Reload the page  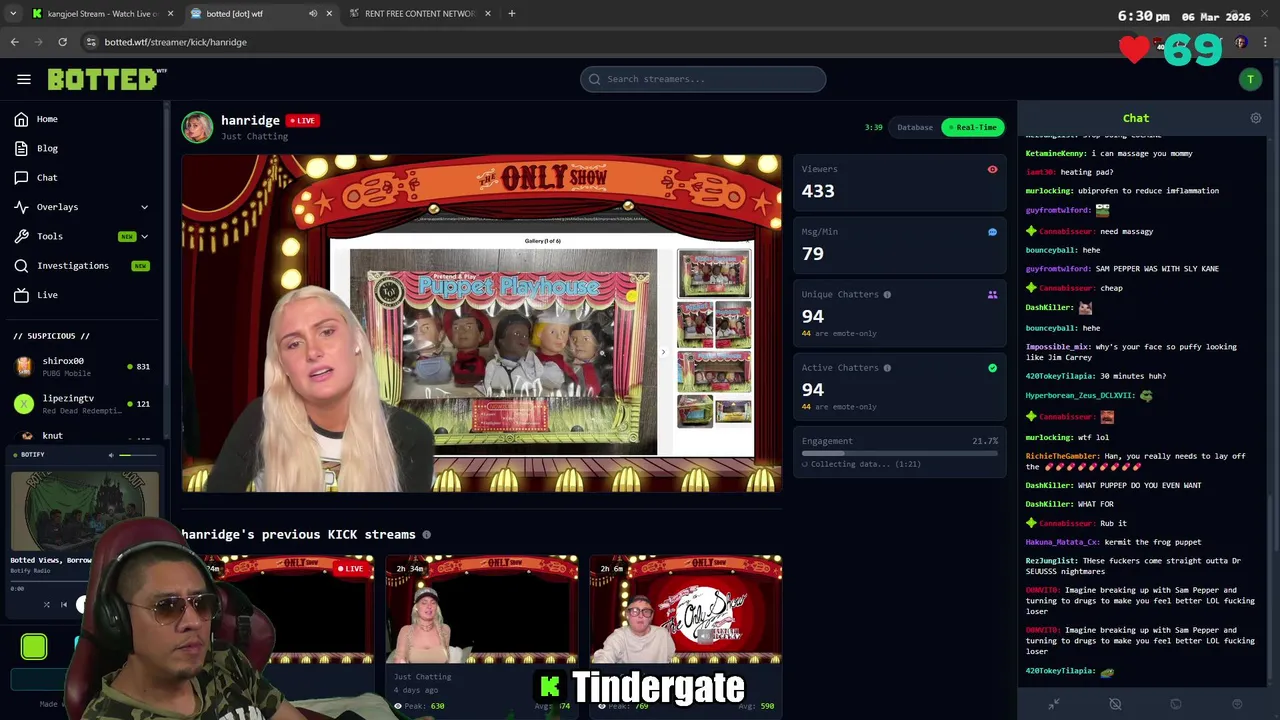click(x=62, y=42)
